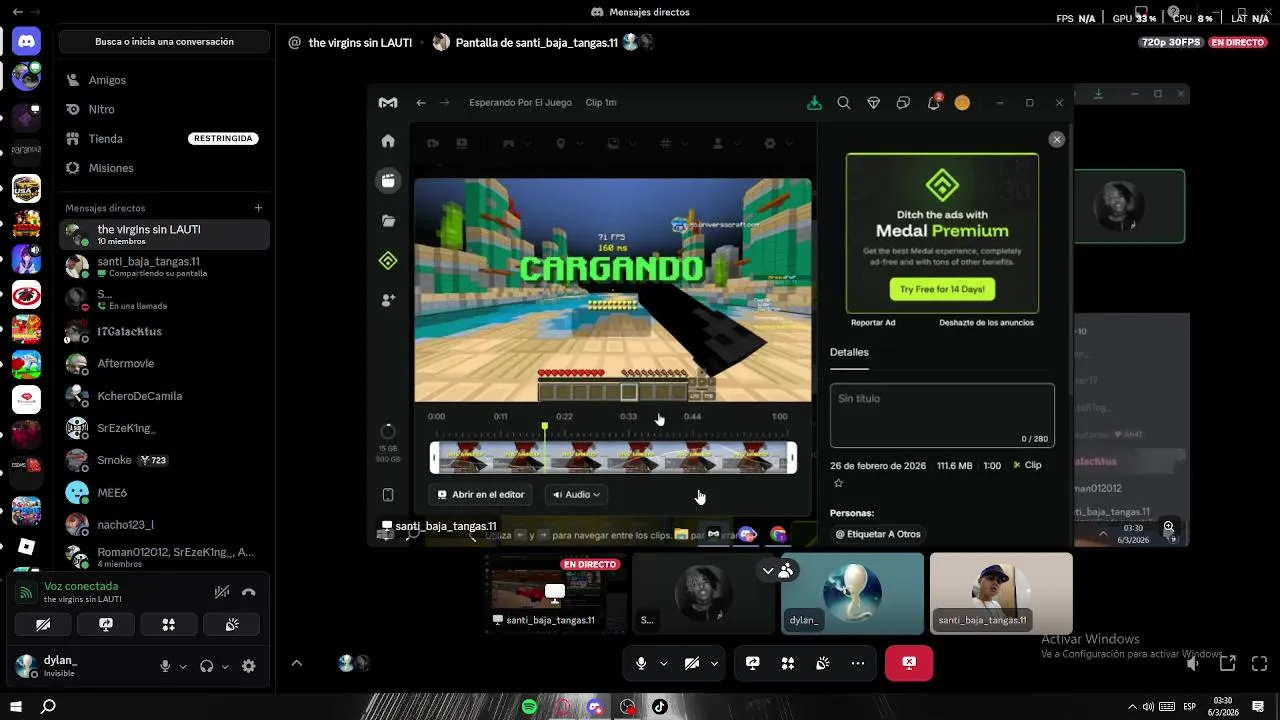Toggle noise suppression in Voz conectada panel
The height and width of the screenshot is (720, 1280).
click(222, 592)
